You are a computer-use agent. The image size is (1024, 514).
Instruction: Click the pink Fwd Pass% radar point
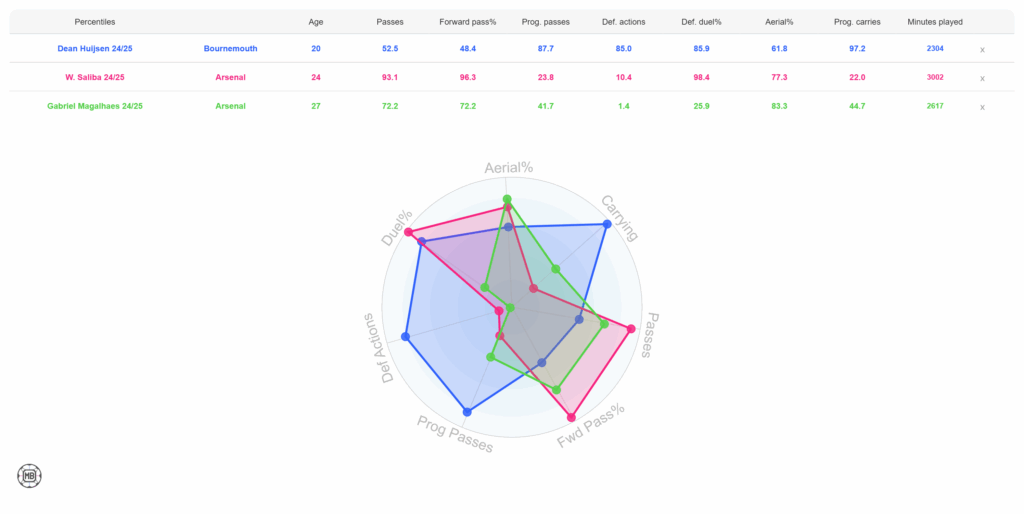coord(571,417)
